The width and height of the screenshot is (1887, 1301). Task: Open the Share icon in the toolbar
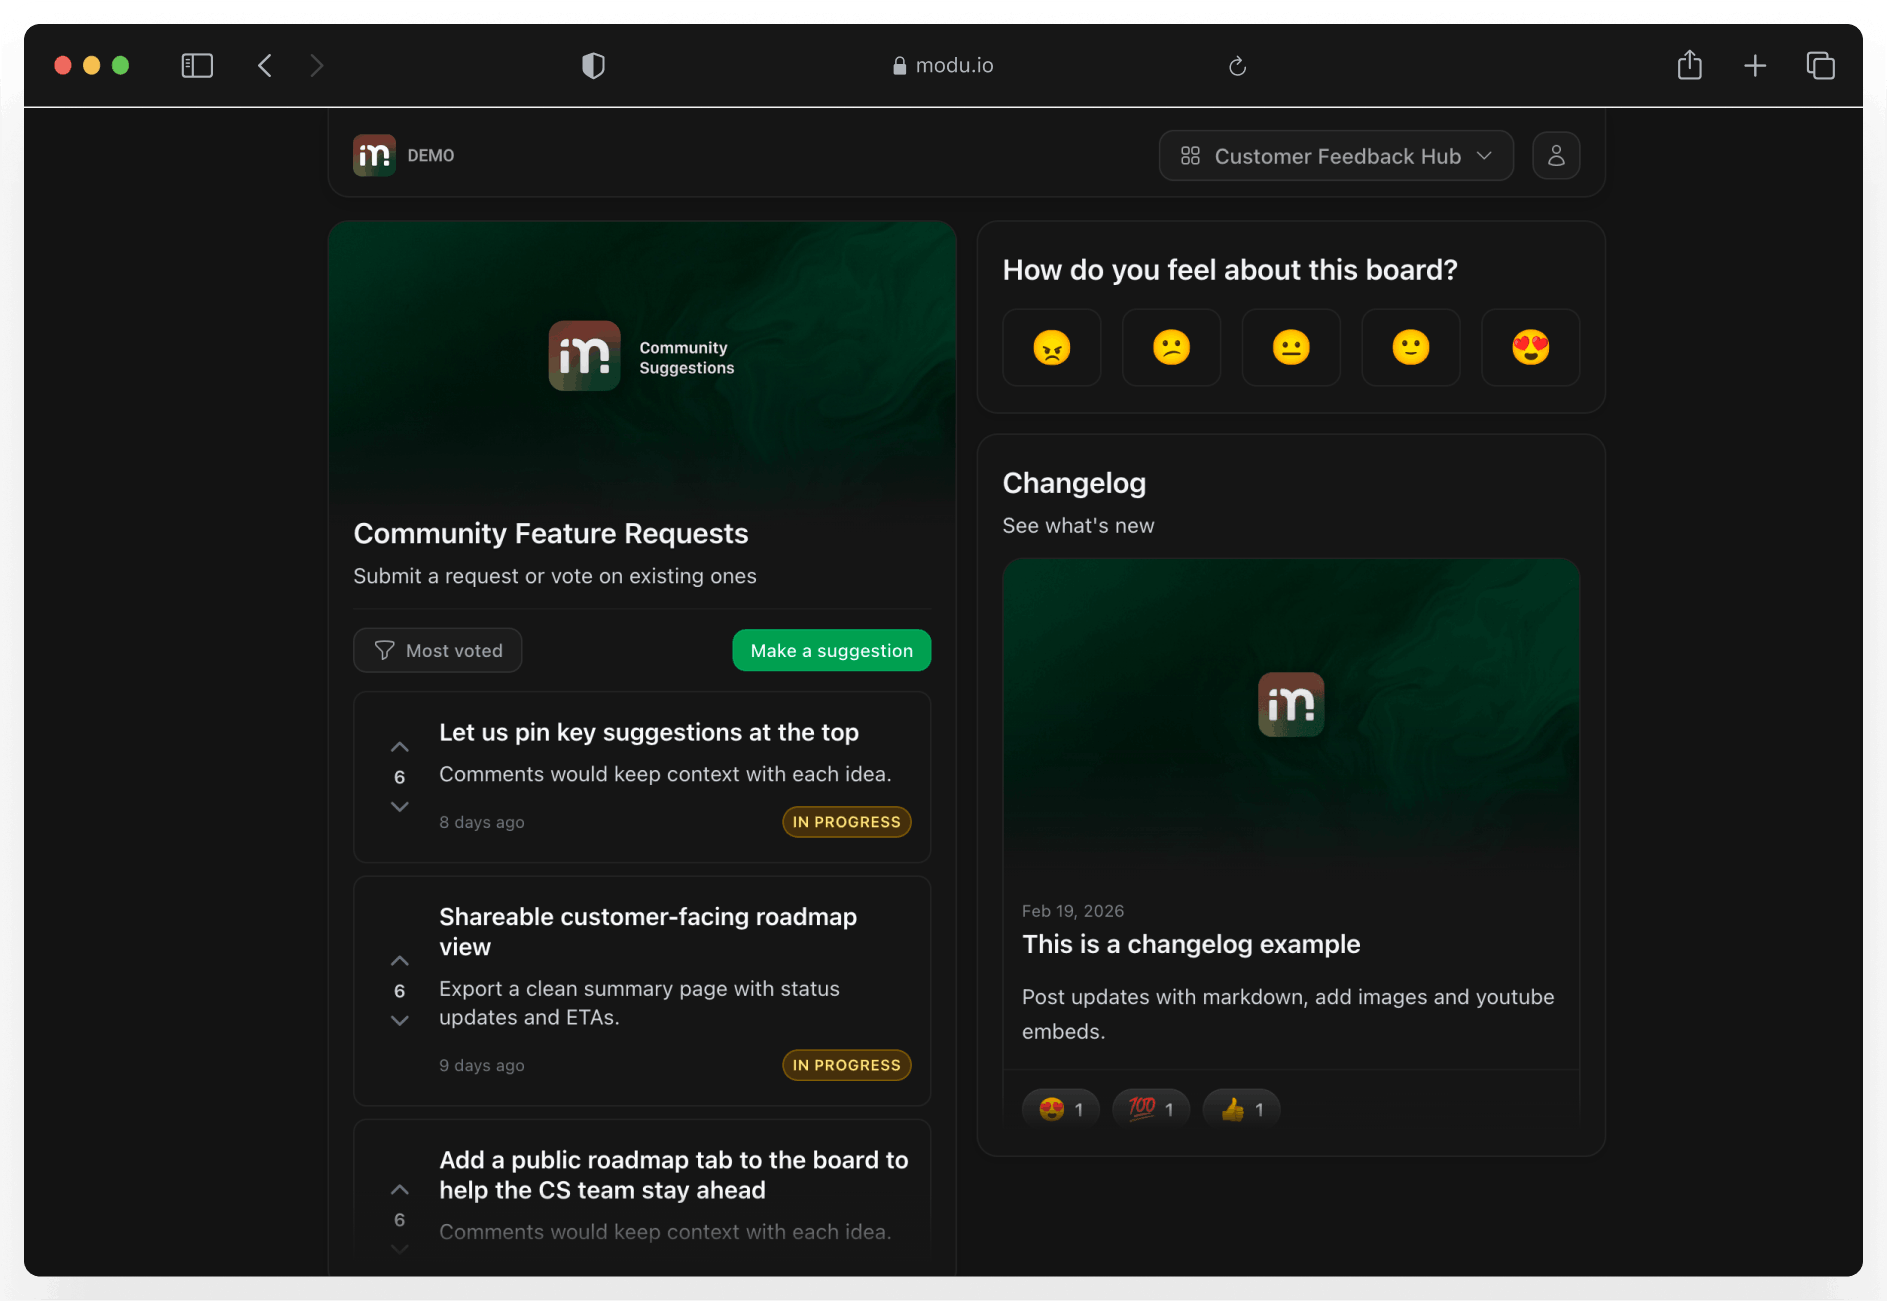(x=1690, y=65)
